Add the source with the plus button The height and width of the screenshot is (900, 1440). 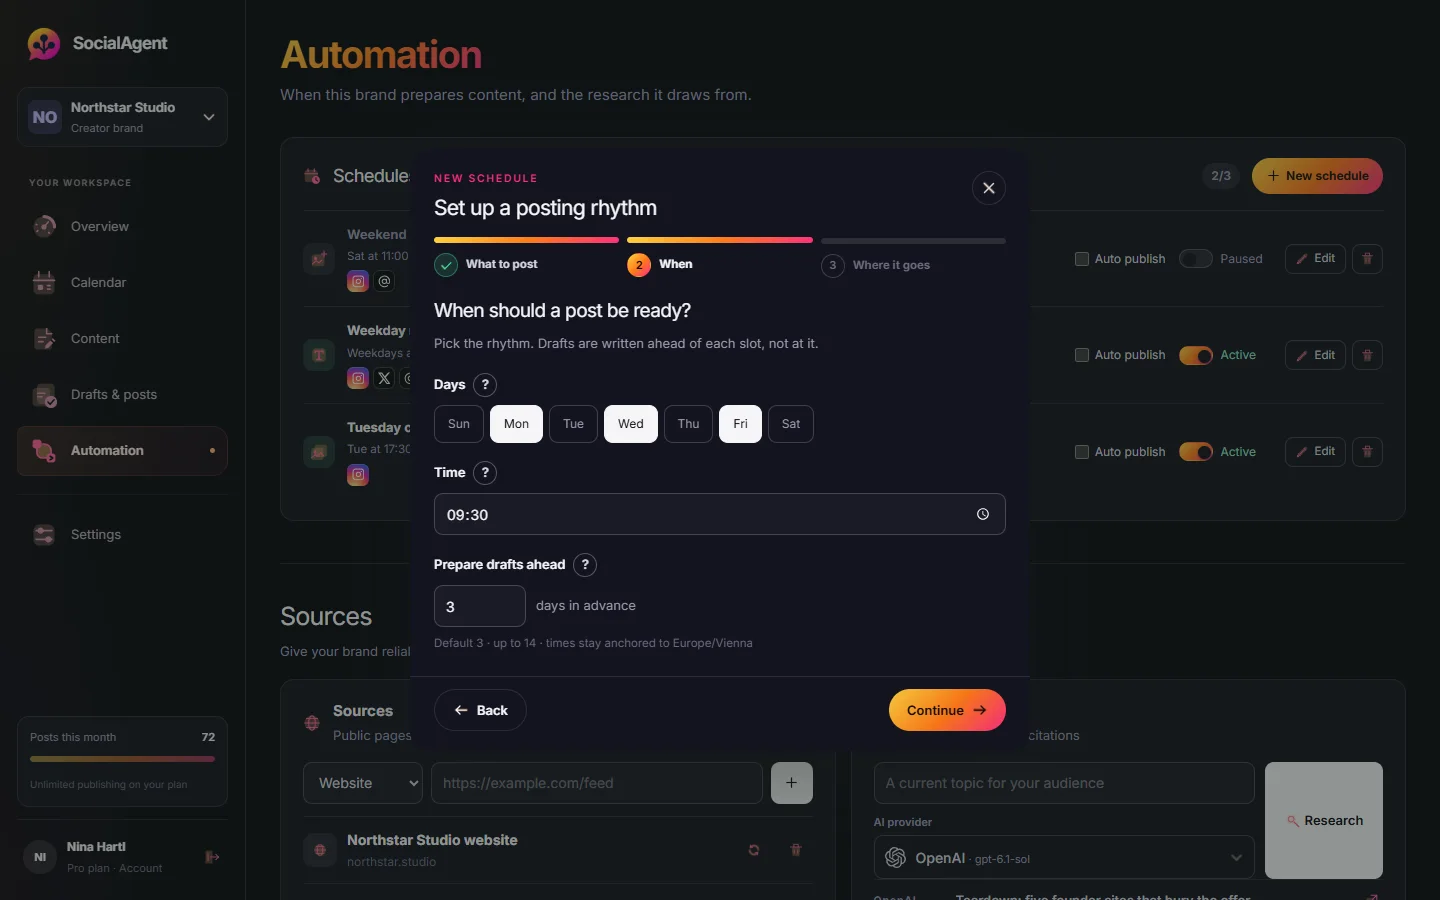click(x=792, y=783)
